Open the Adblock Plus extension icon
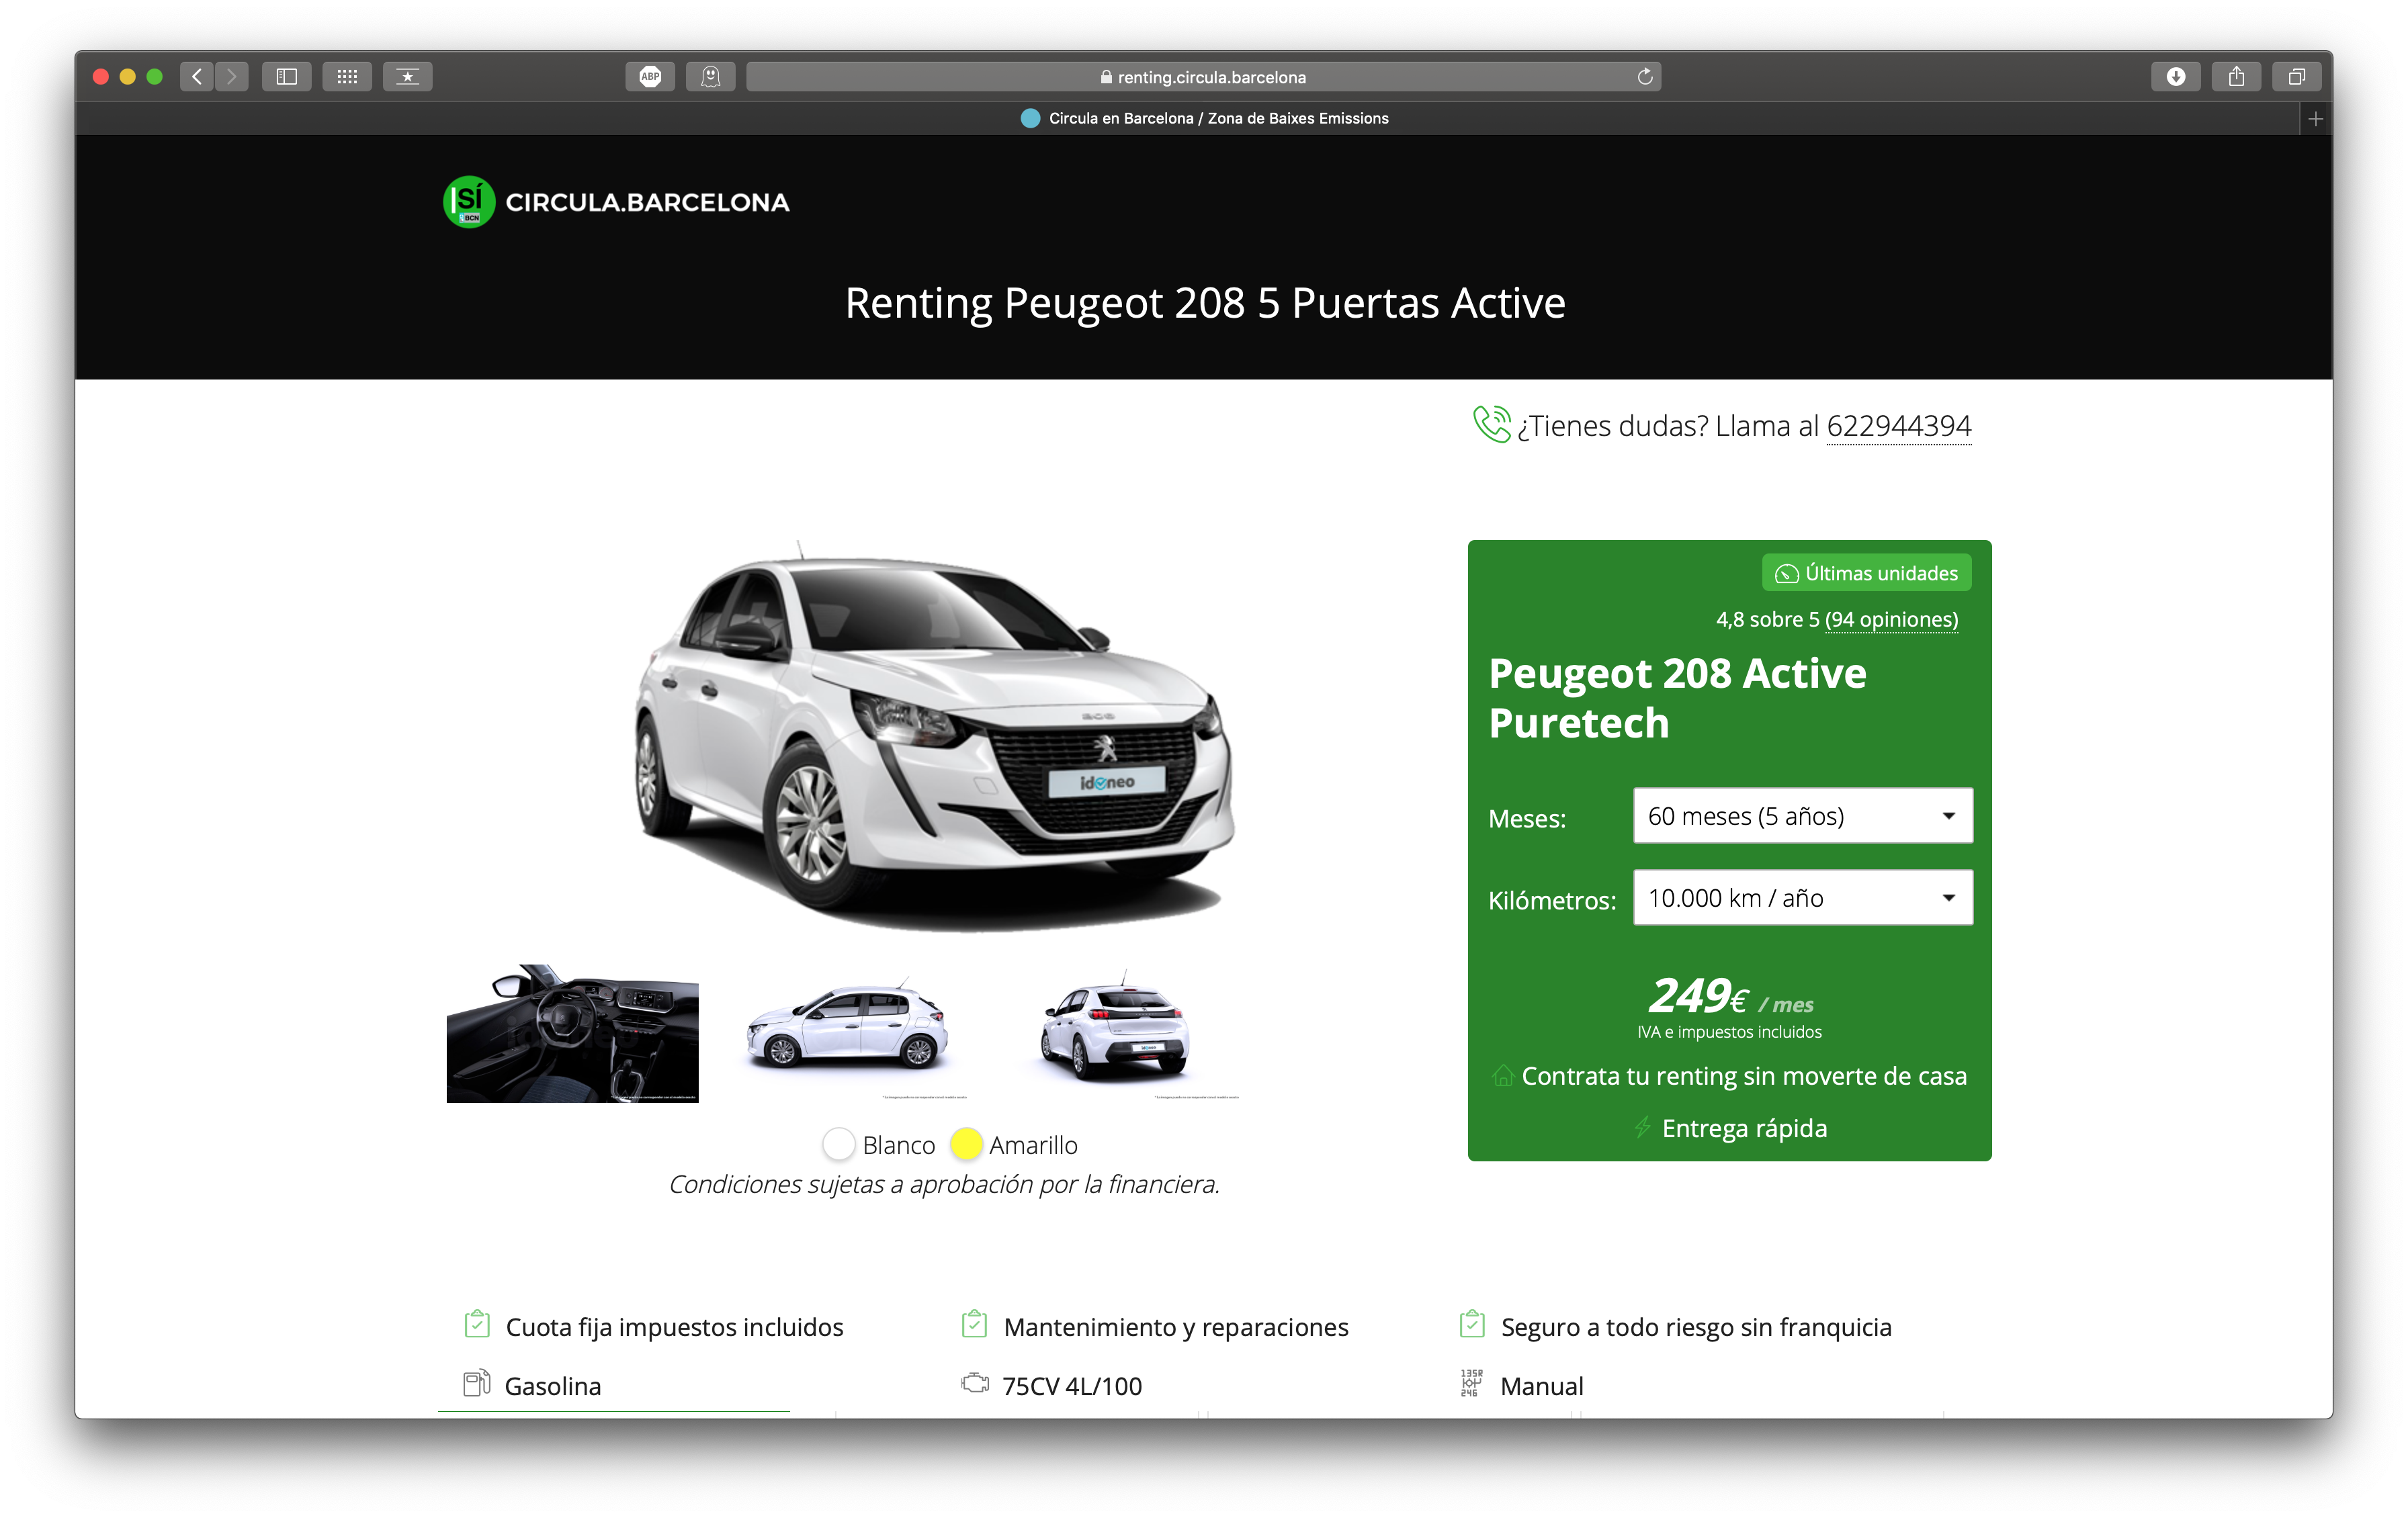This screenshot has width=2408, height=1518. pyautogui.click(x=650, y=77)
